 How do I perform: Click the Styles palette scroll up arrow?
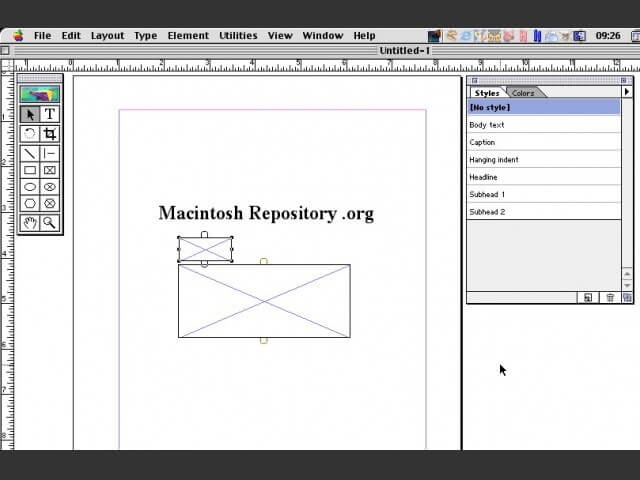pyautogui.click(x=627, y=273)
